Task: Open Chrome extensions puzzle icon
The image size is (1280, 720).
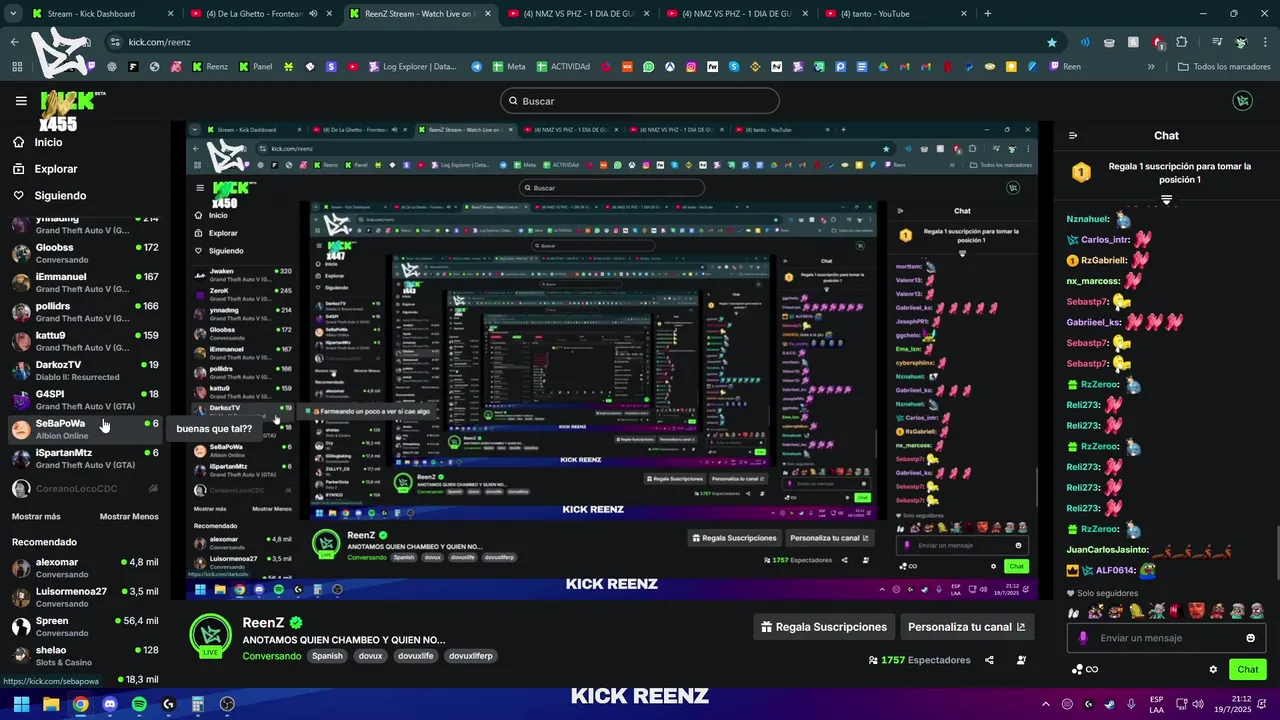Action: click(x=1181, y=42)
